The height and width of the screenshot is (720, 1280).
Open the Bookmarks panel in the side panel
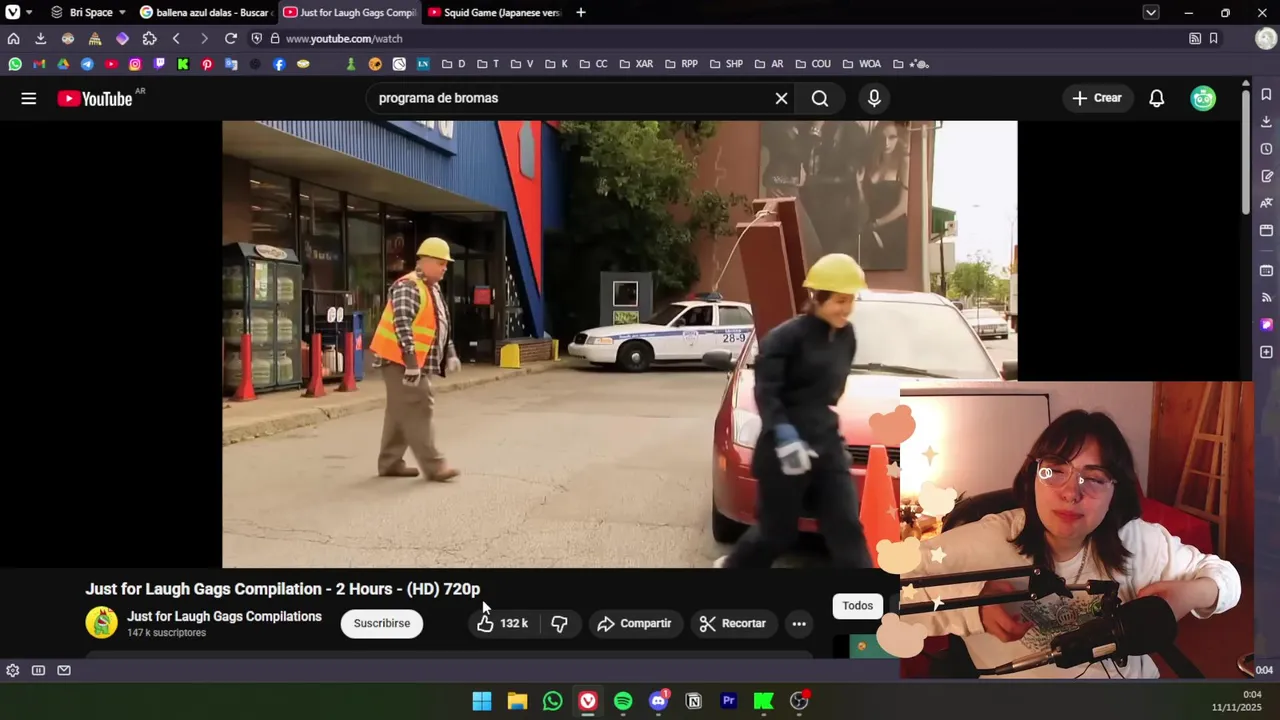(x=1266, y=94)
